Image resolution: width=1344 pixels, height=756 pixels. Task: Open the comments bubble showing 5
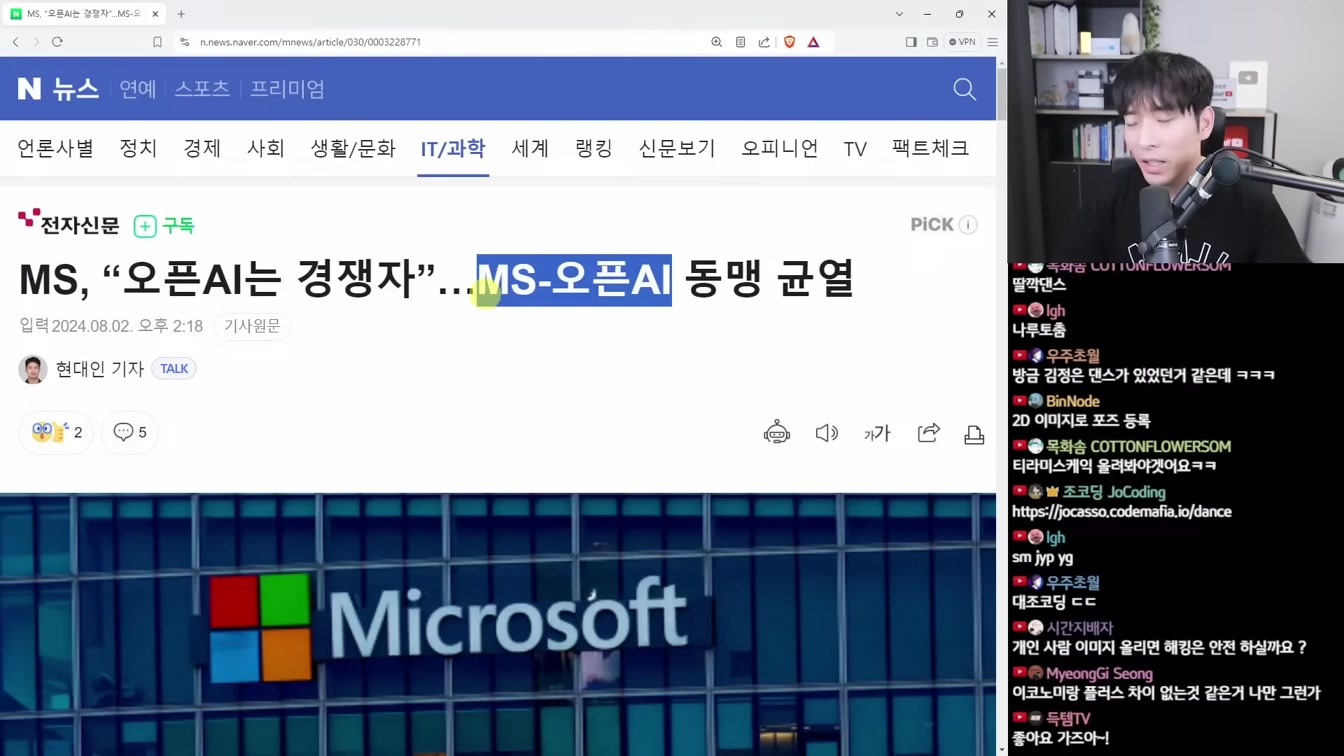click(x=130, y=432)
